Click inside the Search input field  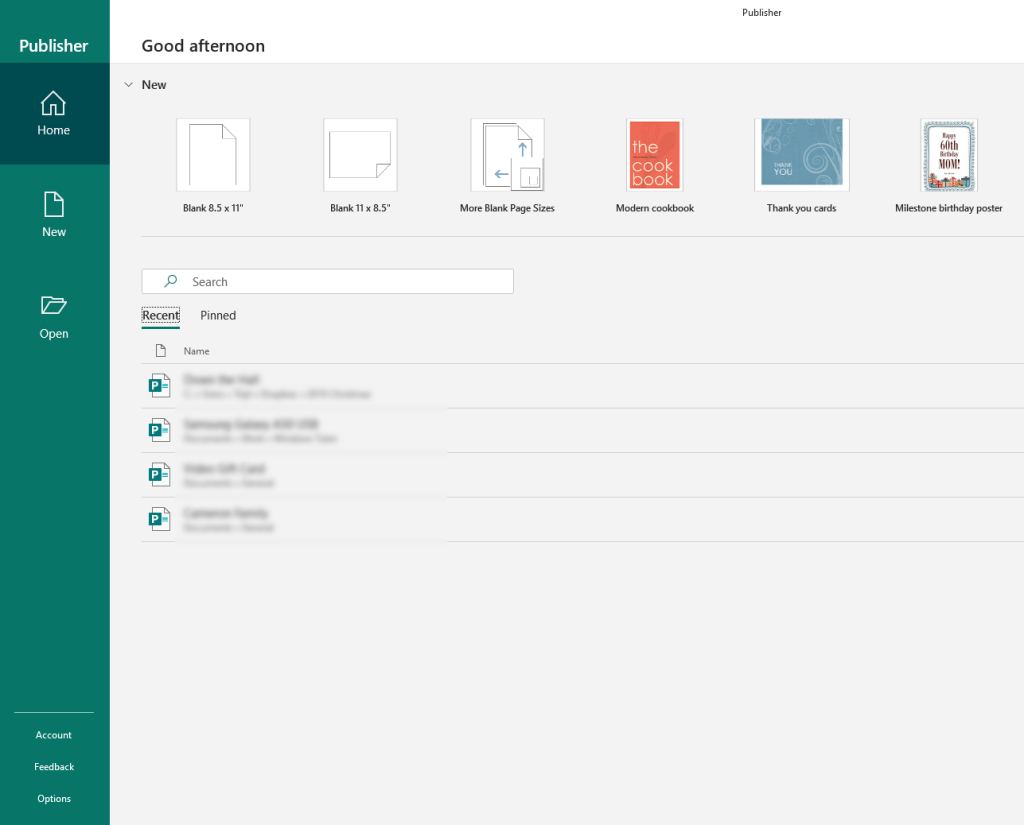click(340, 282)
